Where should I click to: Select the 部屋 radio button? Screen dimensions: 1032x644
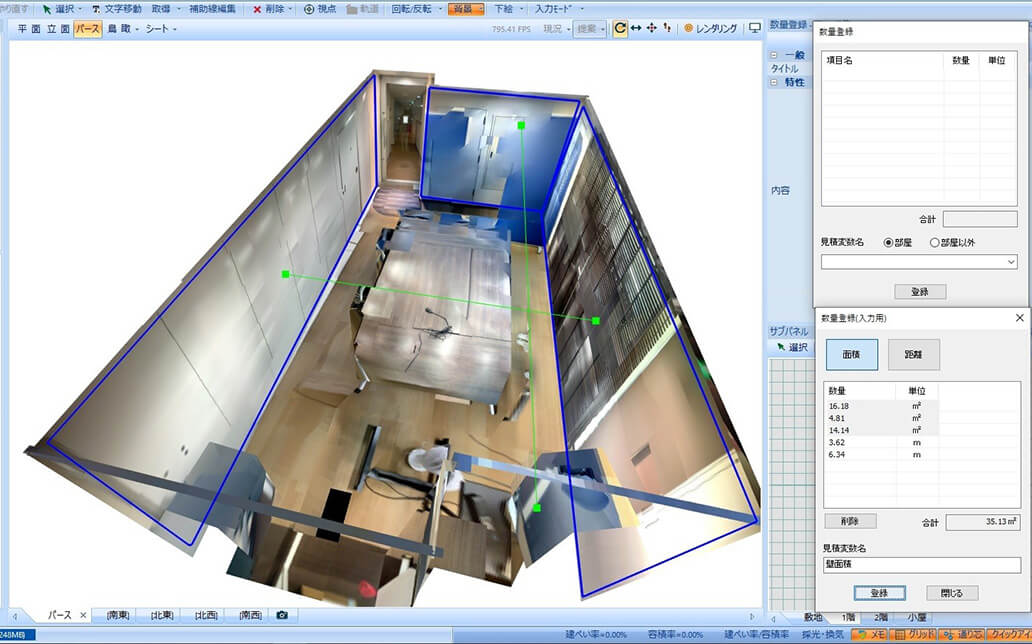[887, 242]
